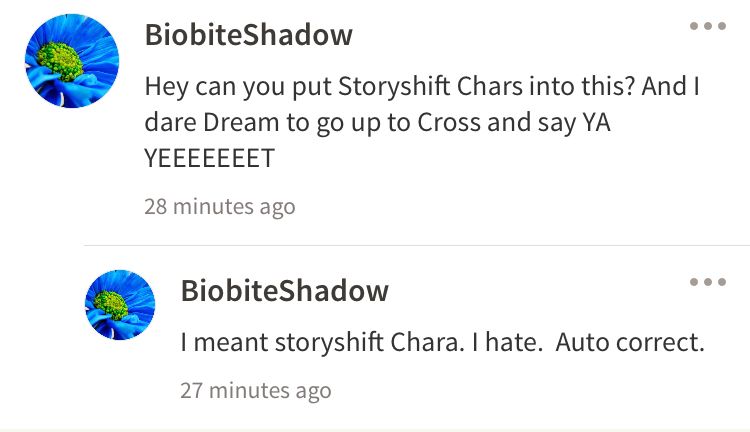This screenshot has width=750, height=432.
Task: Select the word "YEEEEEEET" in the comment
Action: pos(210,158)
